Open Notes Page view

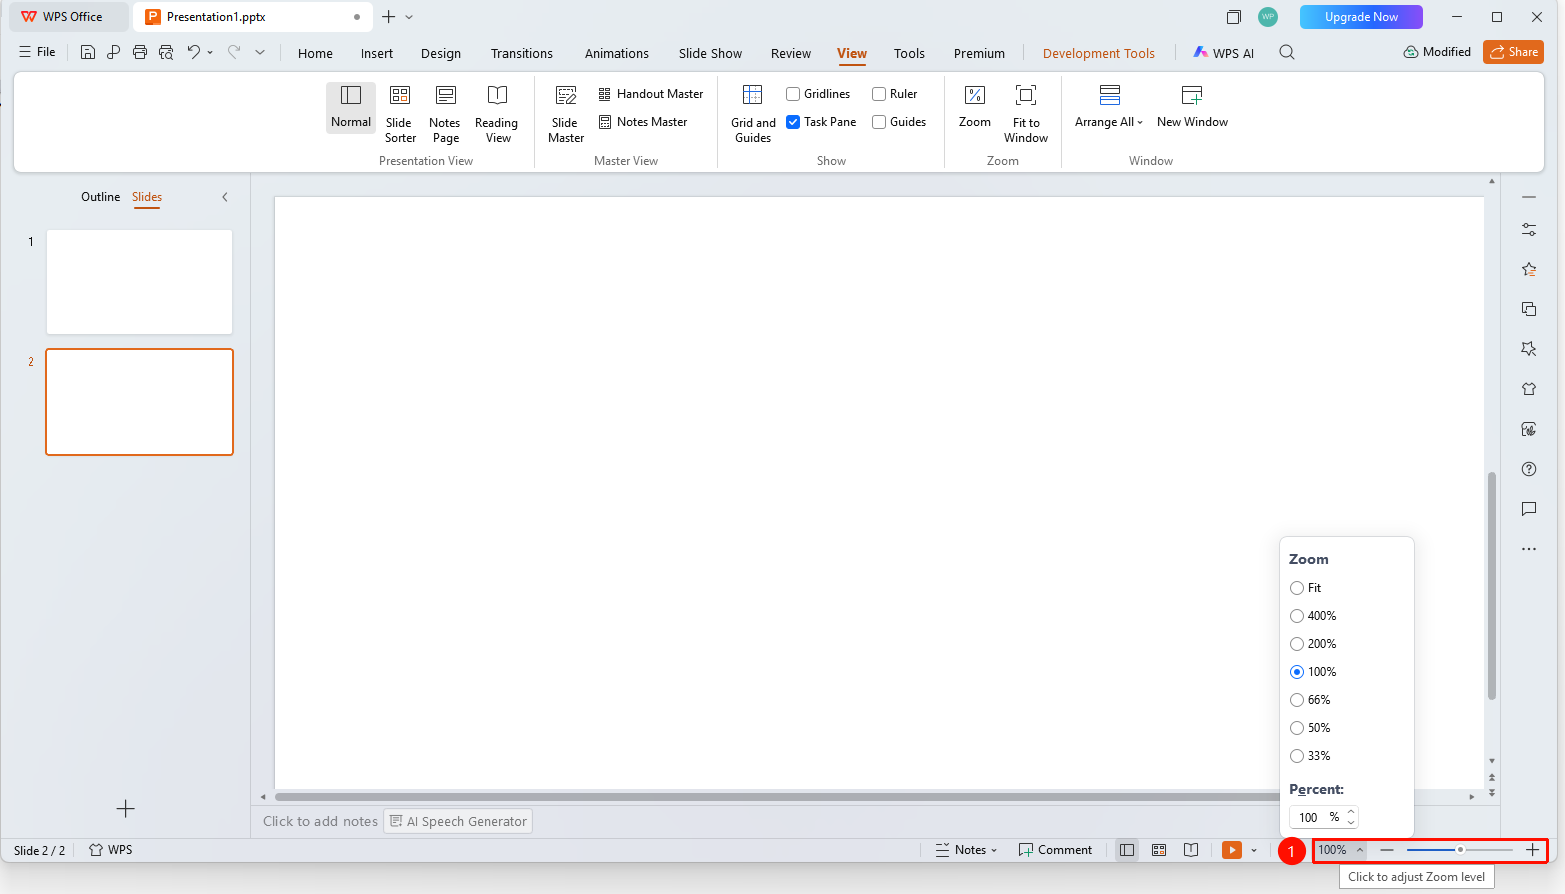pos(445,114)
